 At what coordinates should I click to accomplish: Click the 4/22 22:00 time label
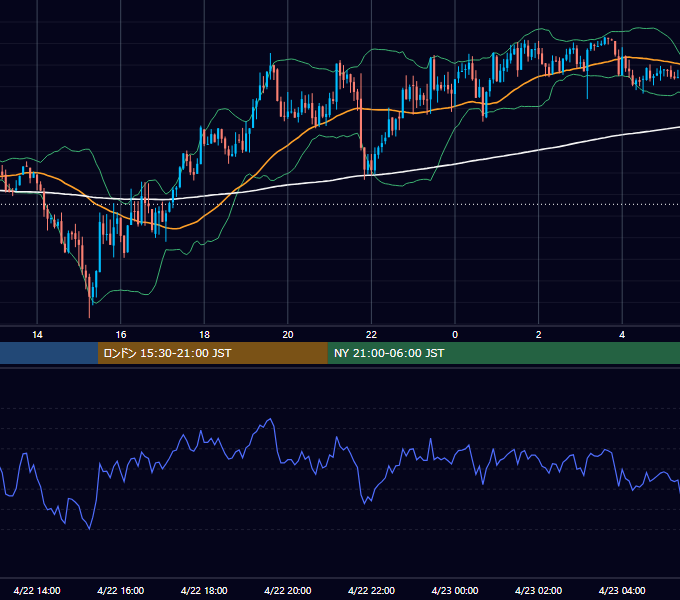click(x=371, y=590)
